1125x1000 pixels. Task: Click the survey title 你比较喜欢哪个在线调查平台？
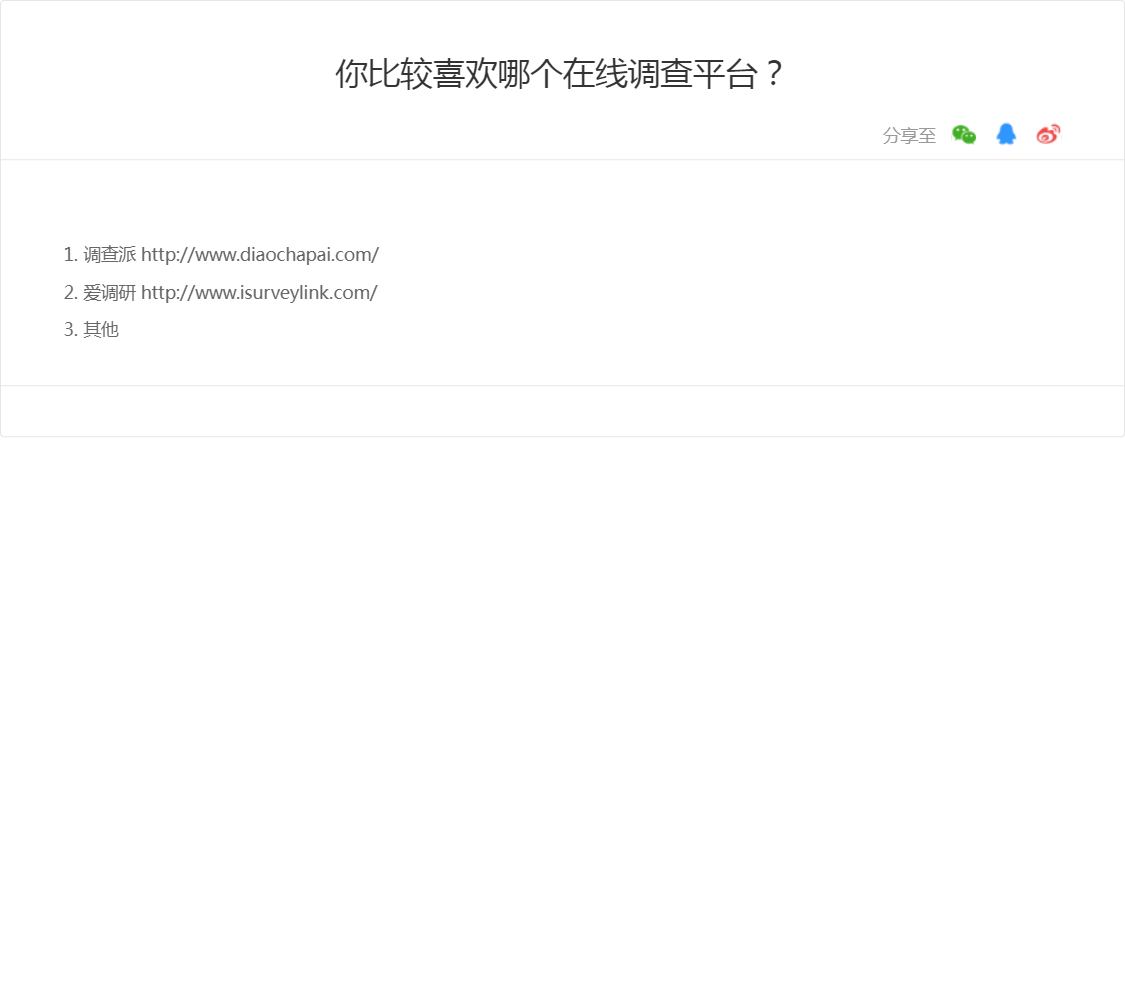tap(559, 74)
